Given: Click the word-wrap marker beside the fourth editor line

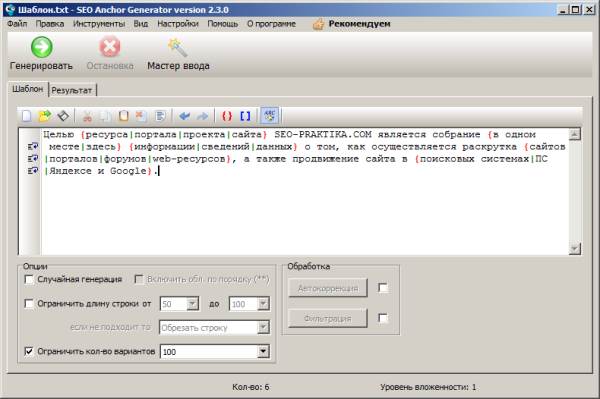Looking at the screenshot, I should pyautogui.click(x=33, y=171).
